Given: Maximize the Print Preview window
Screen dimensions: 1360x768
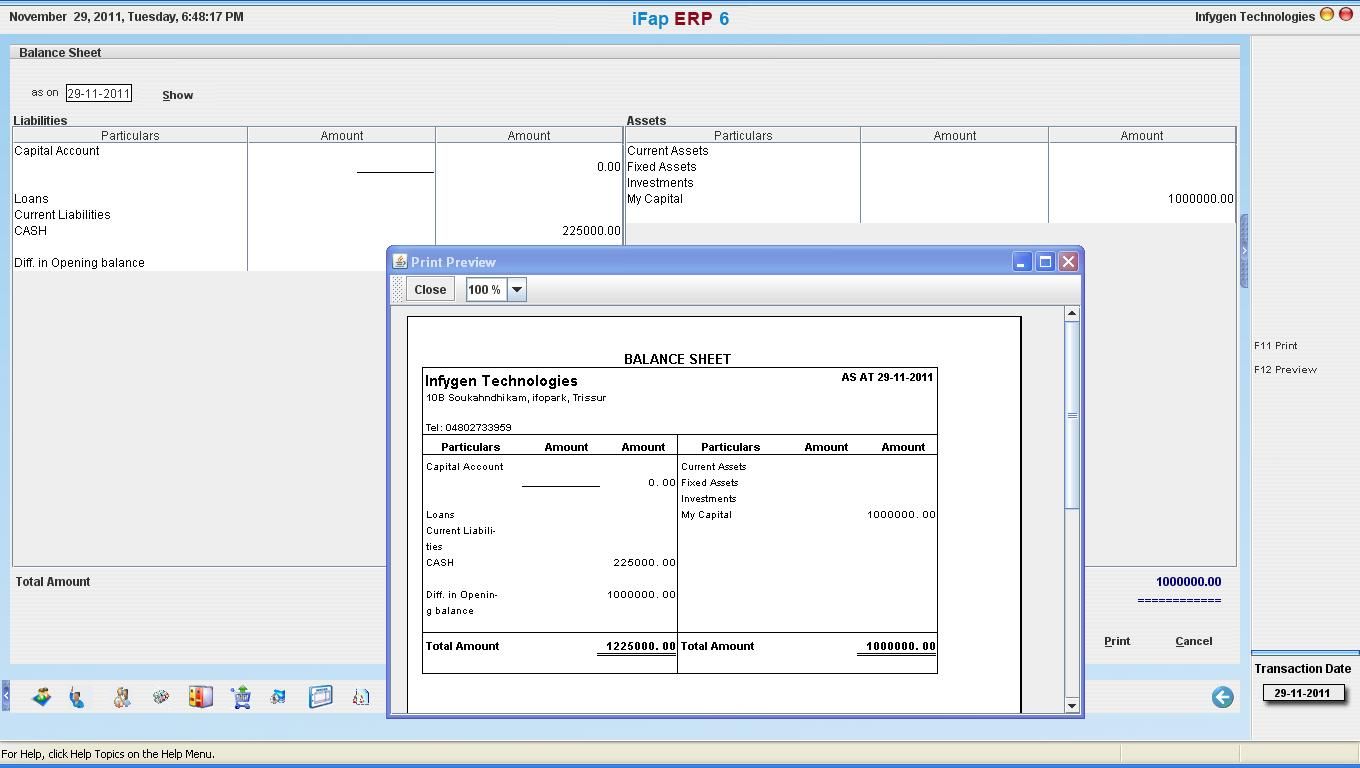Looking at the screenshot, I should click(1045, 261).
